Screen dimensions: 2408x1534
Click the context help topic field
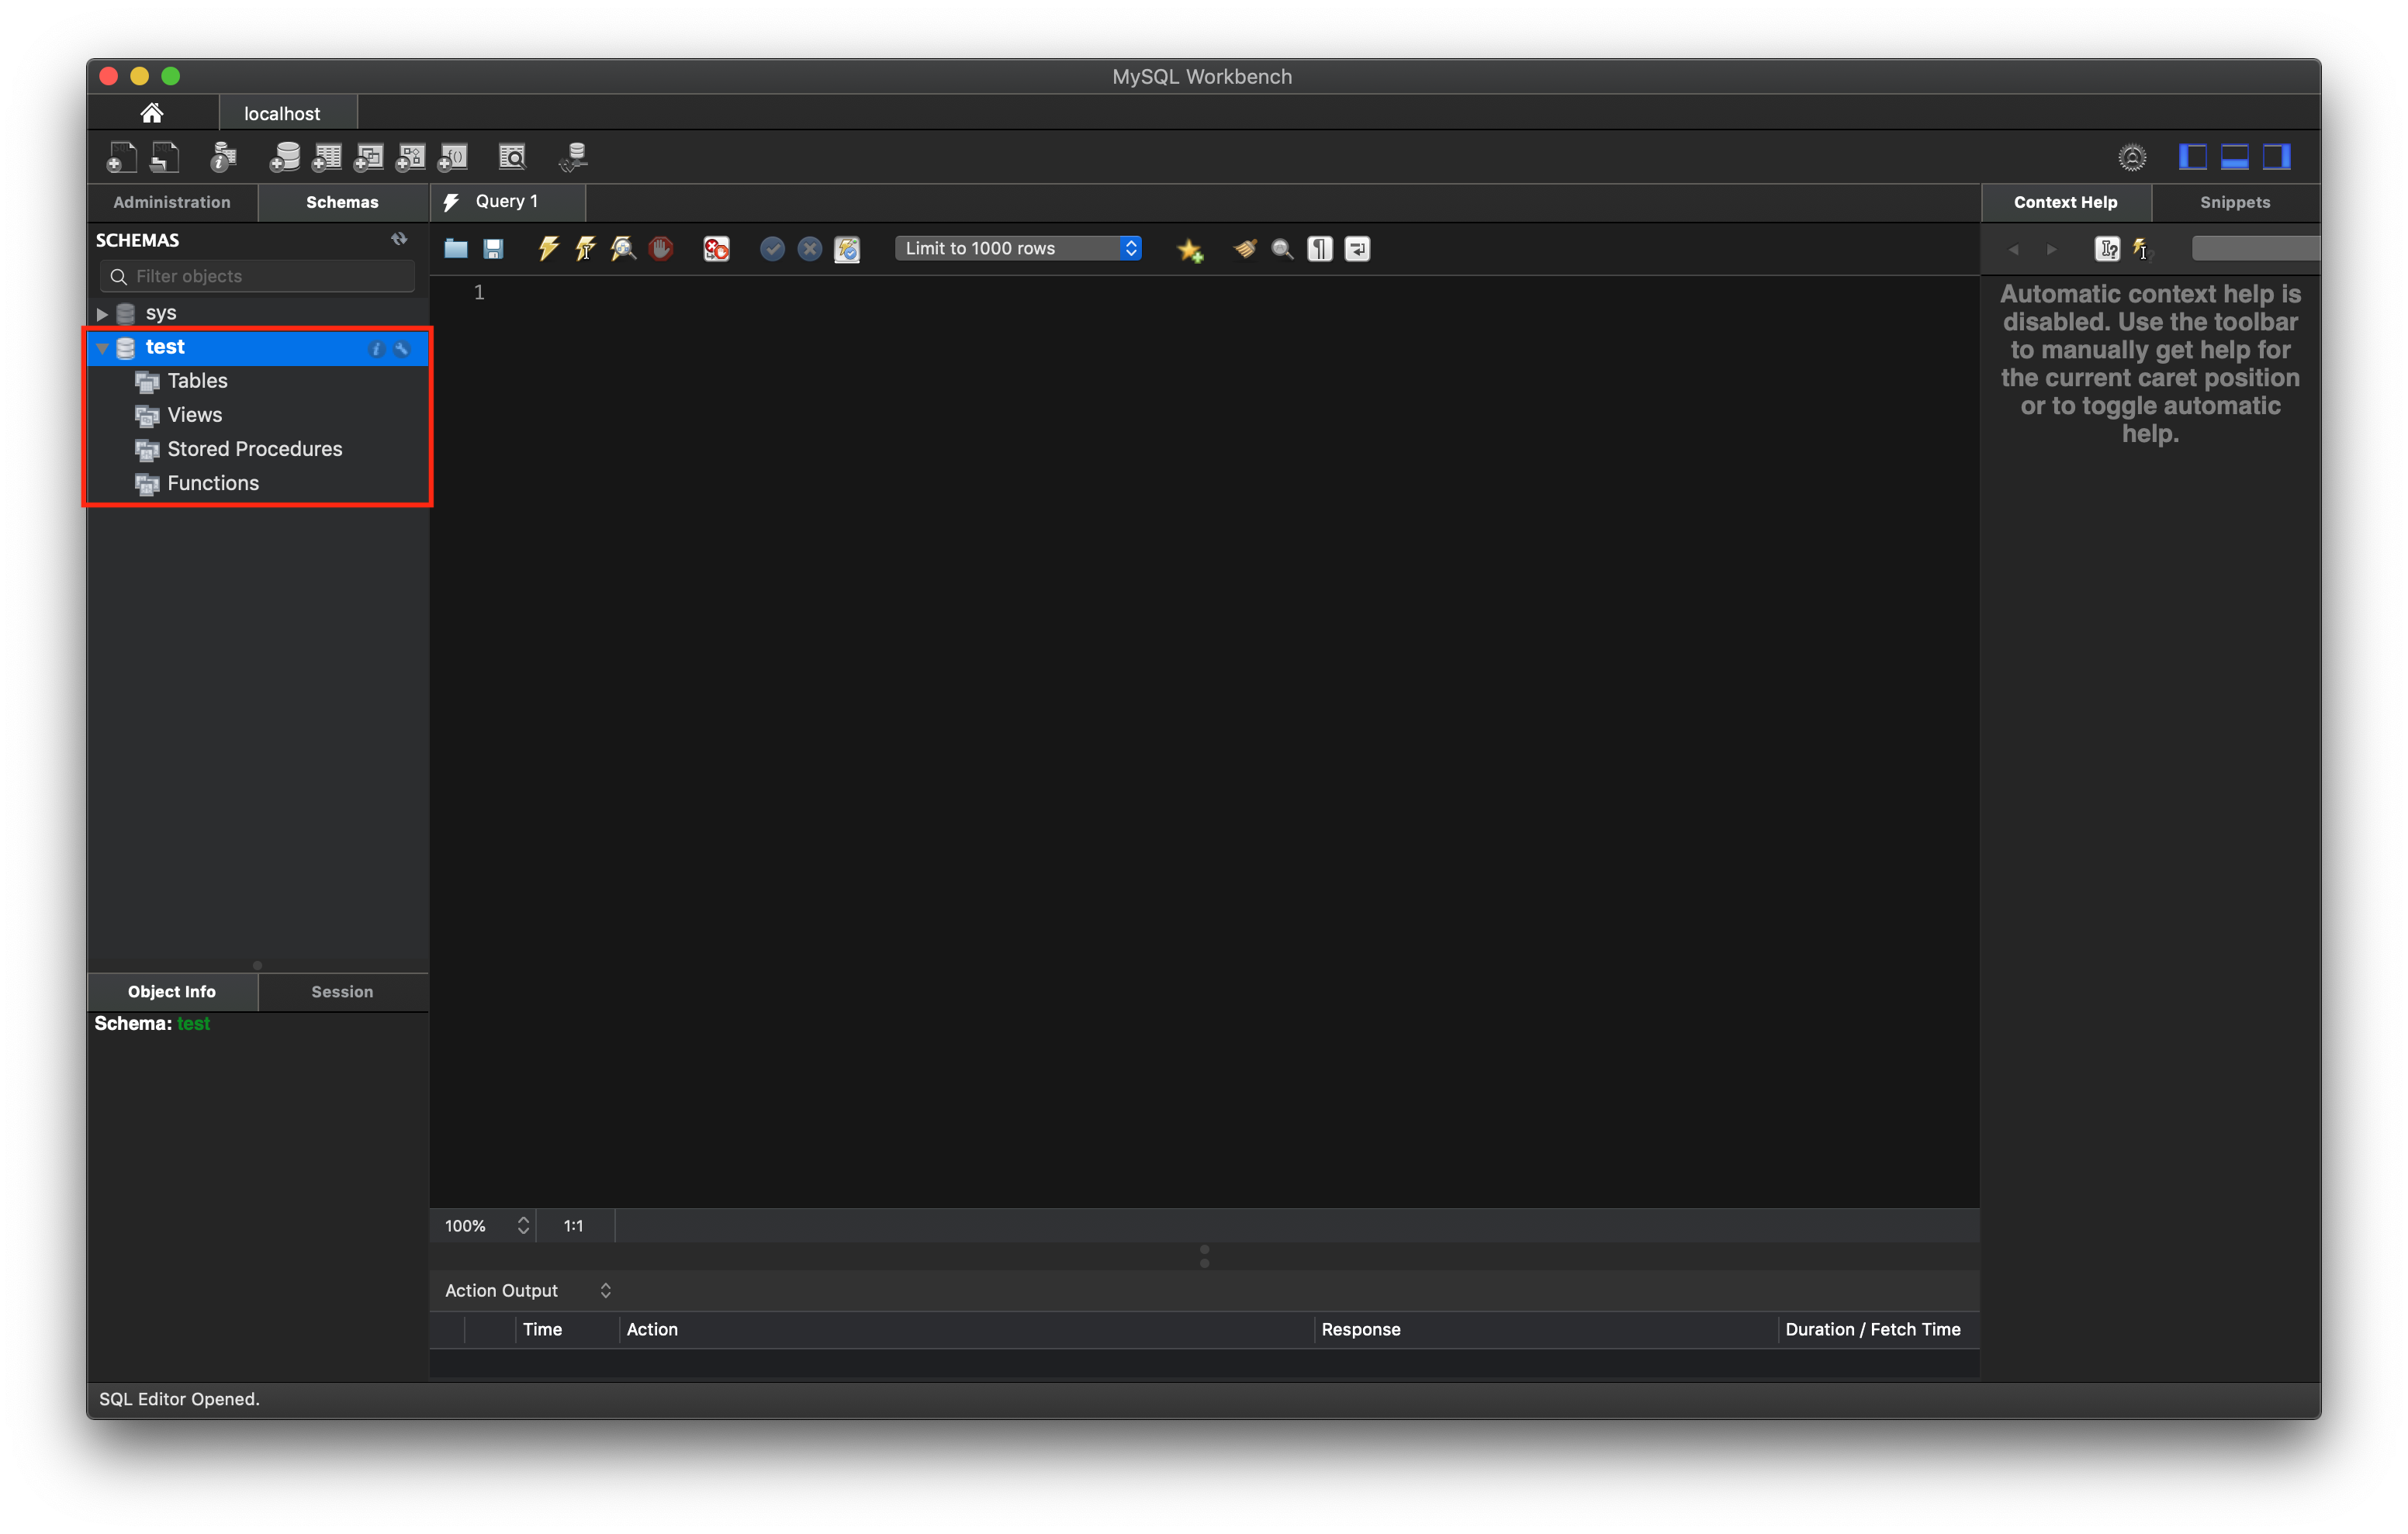click(2255, 249)
